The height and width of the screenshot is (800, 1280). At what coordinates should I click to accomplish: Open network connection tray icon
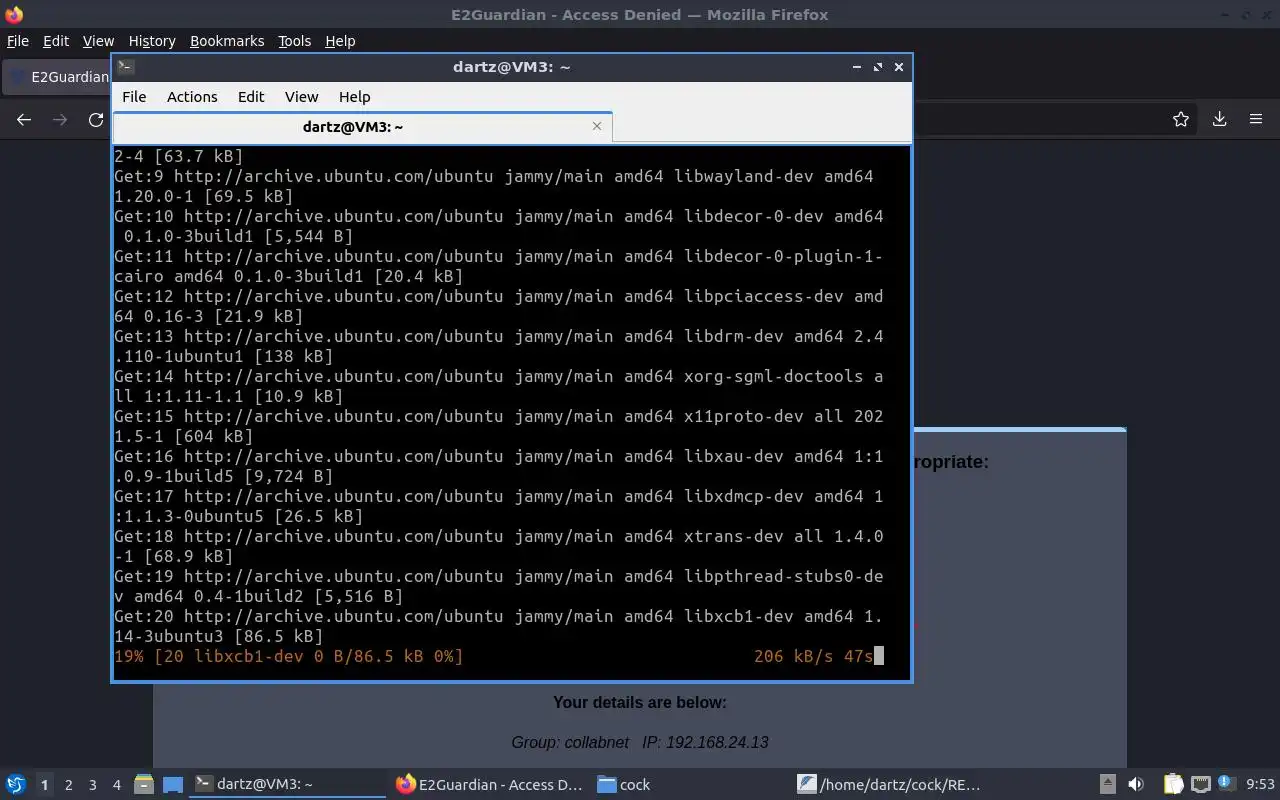[x=1200, y=785]
